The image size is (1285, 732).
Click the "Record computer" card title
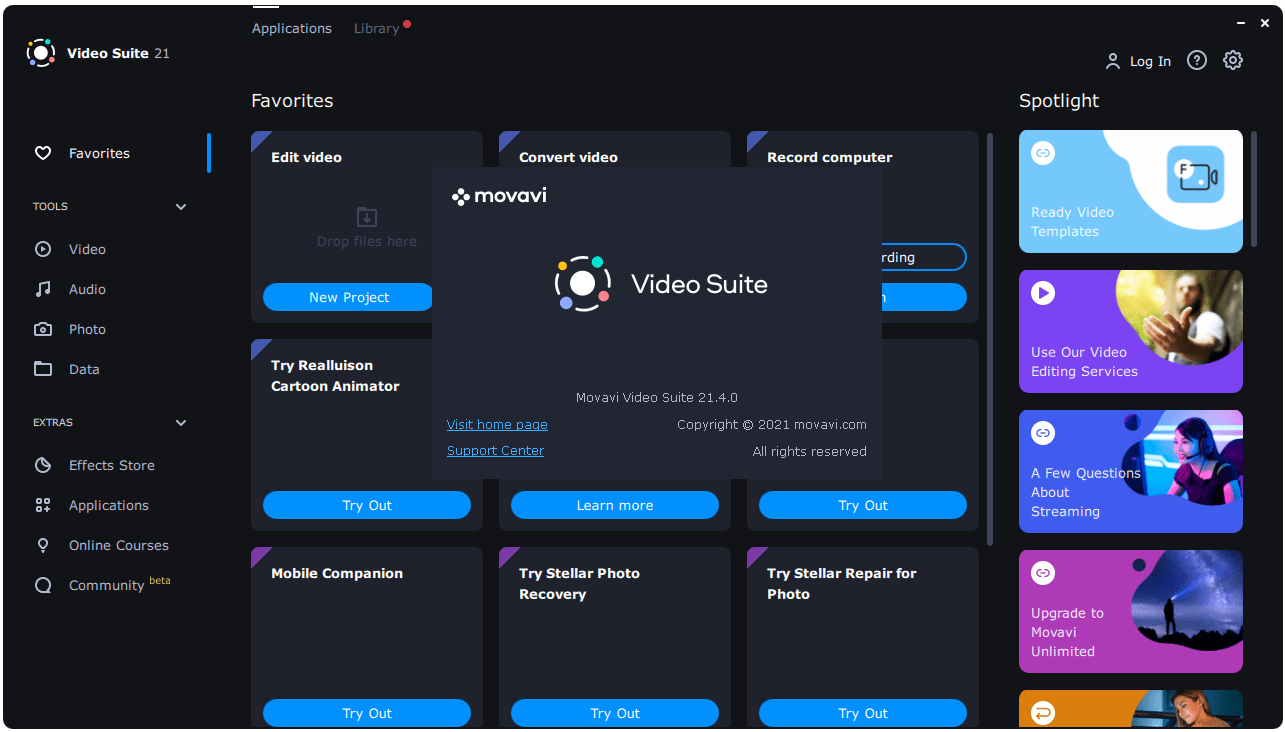829,157
